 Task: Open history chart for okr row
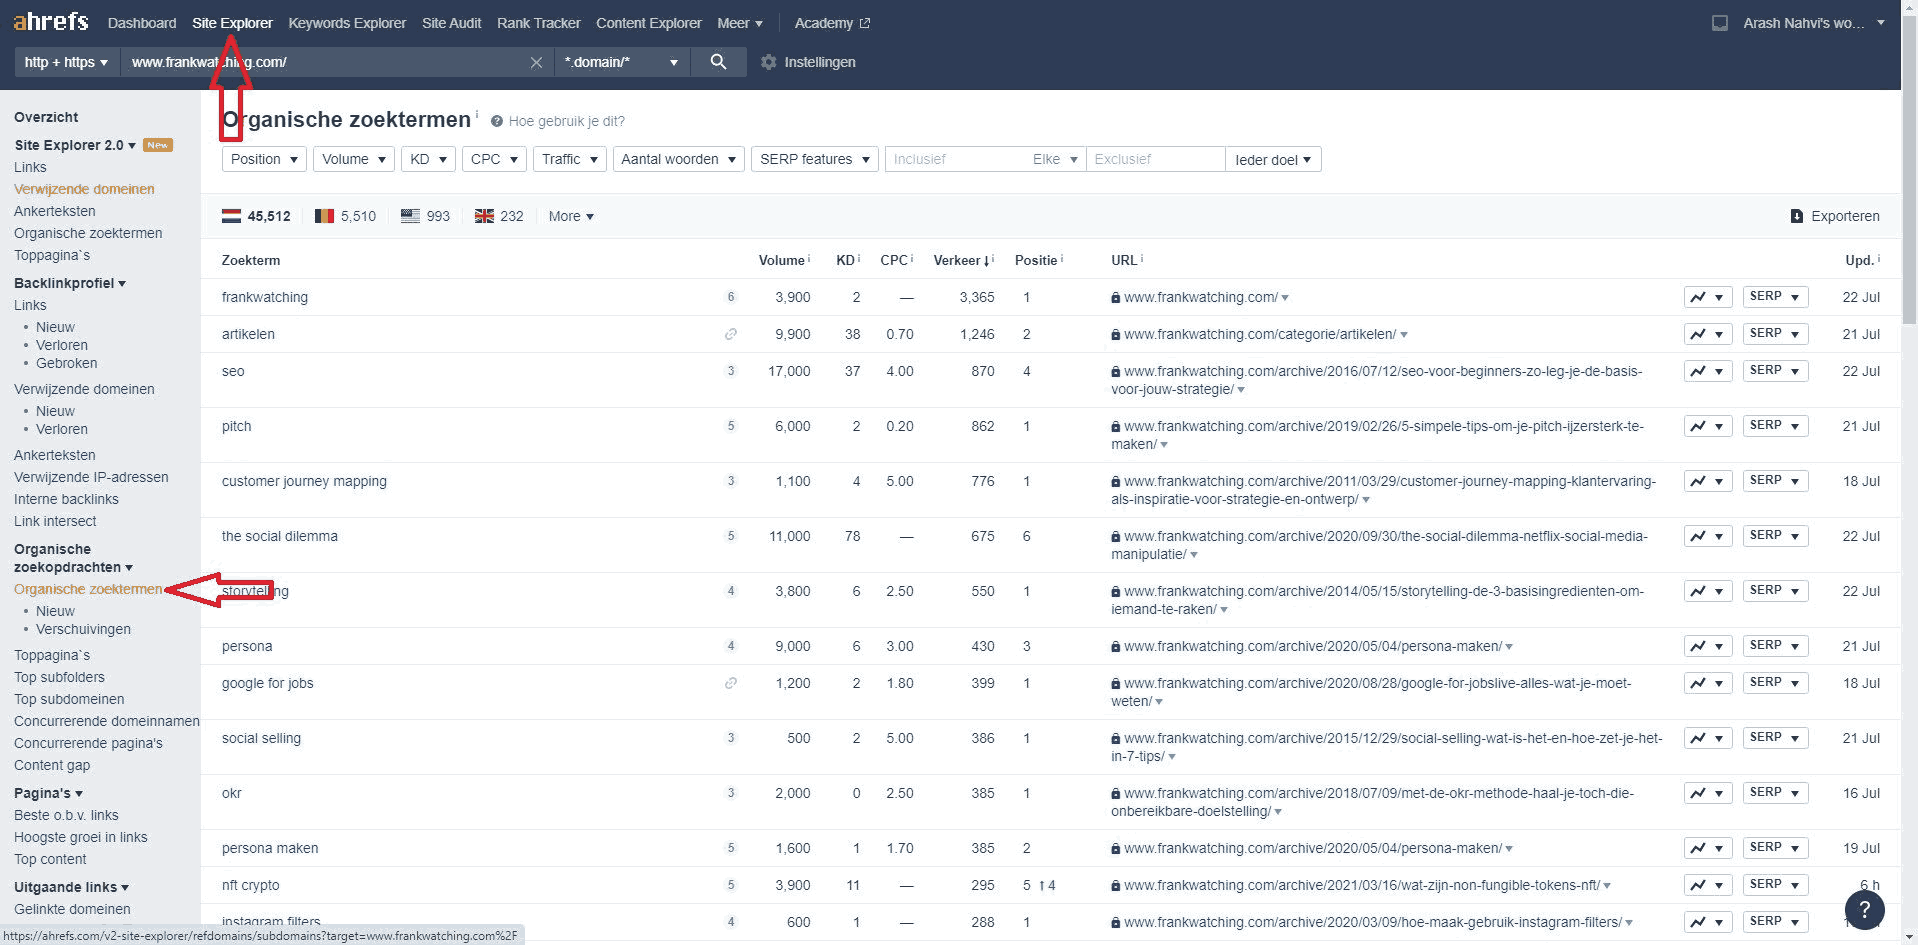pyautogui.click(x=1707, y=793)
